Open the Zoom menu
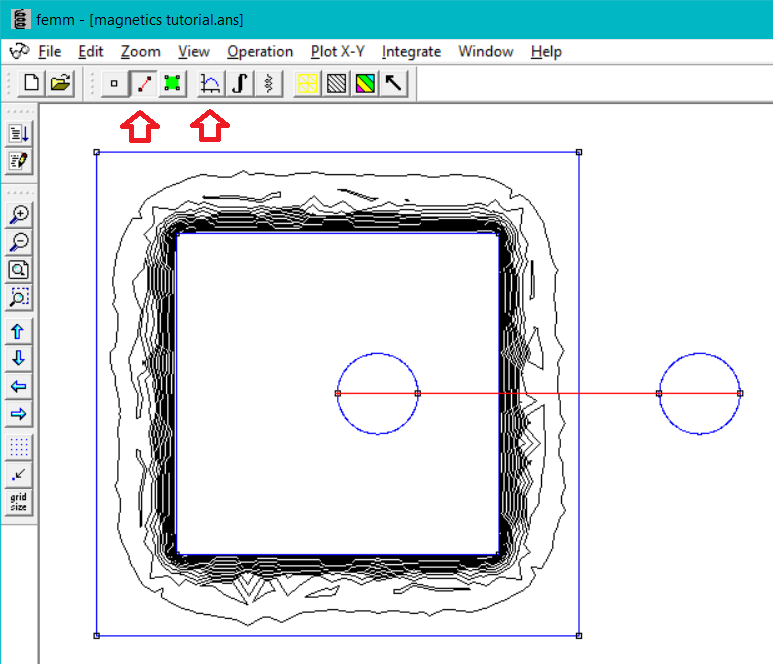Viewport: 773px width, 664px height. (141, 51)
